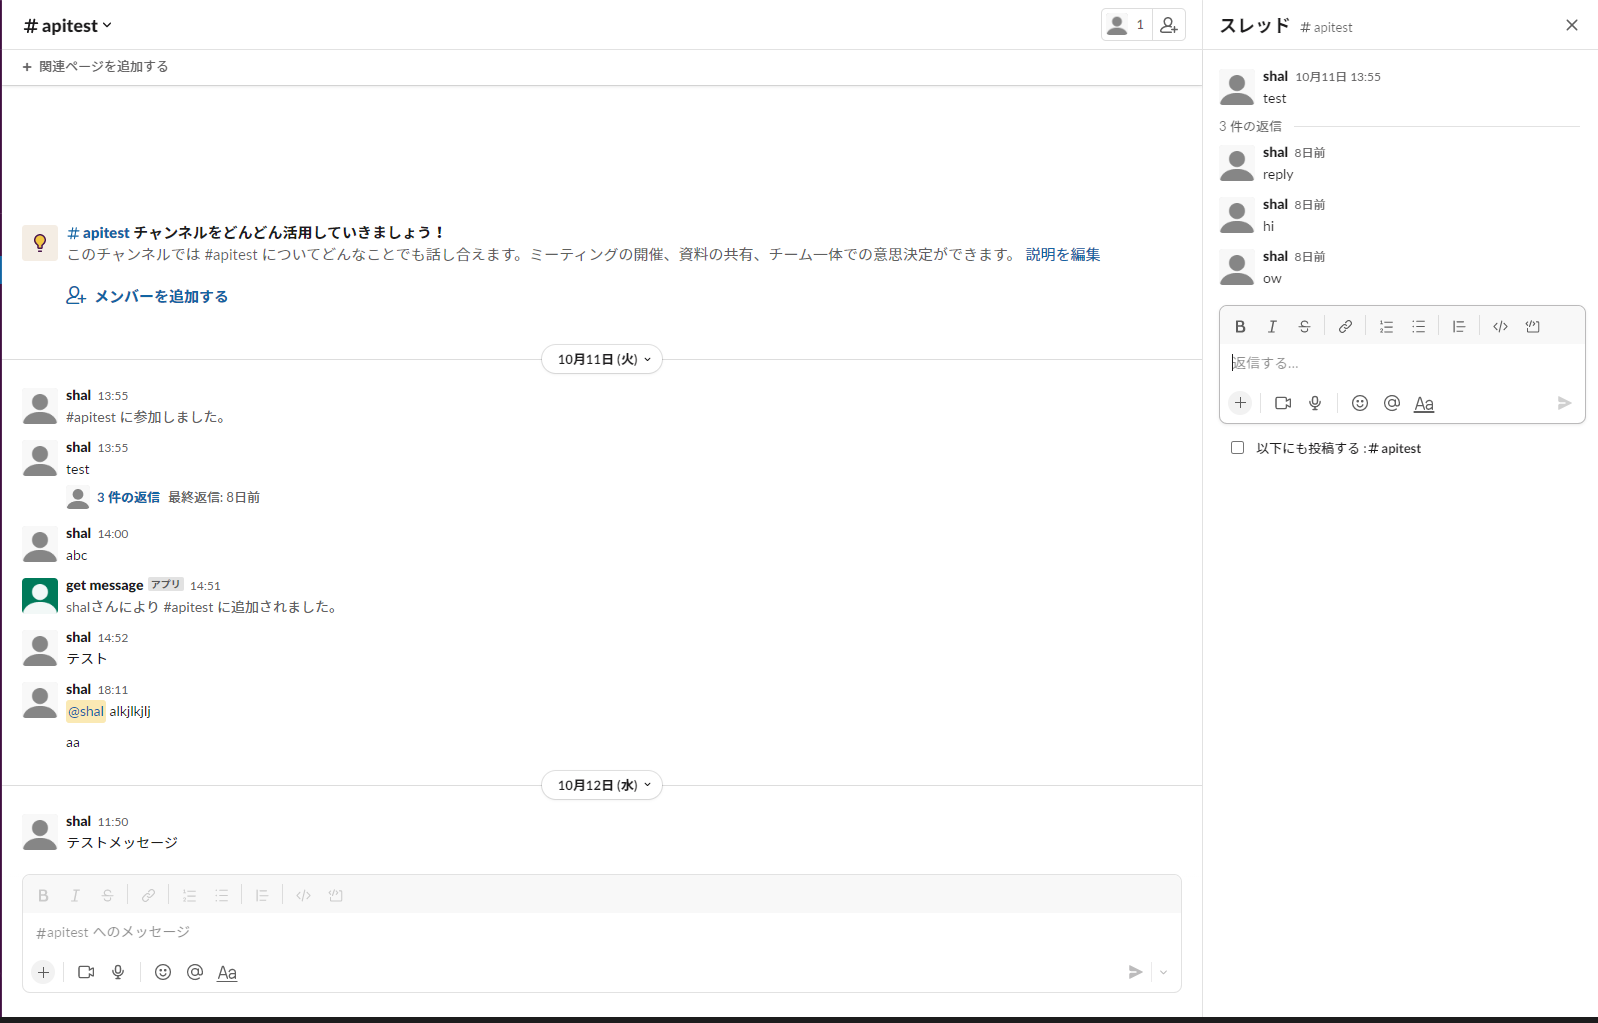Image resolution: width=1598 pixels, height=1023 pixels.
Task: Toggle italic in main message toolbar
Action: coord(75,896)
